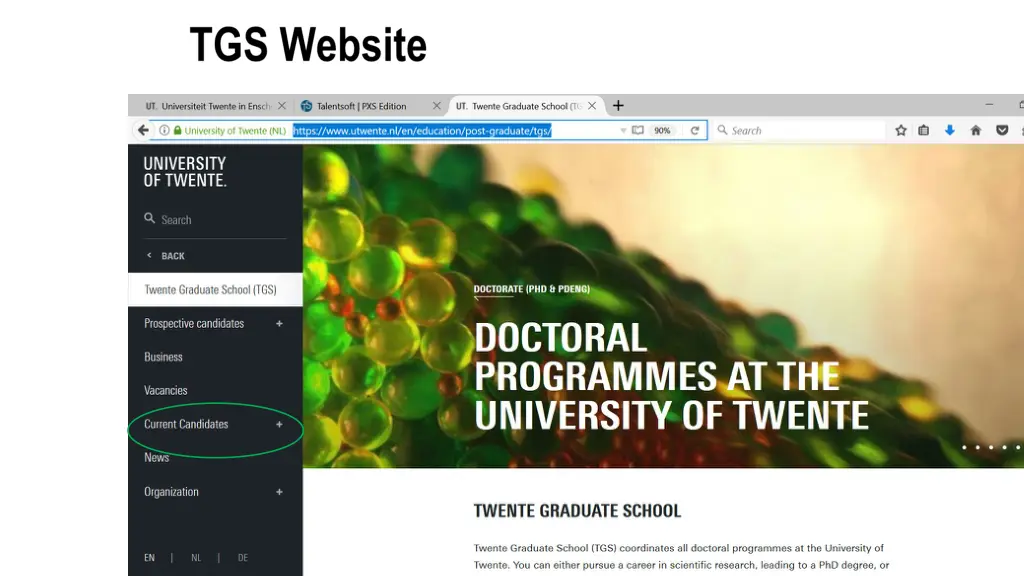Click the browser search box
Image resolution: width=1024 pixels, height=576 pixels.
click(x=801, y=131)
